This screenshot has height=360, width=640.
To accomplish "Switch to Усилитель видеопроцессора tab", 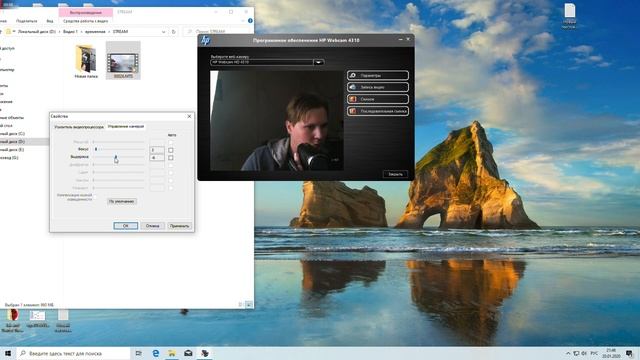I will pos(79,127).
